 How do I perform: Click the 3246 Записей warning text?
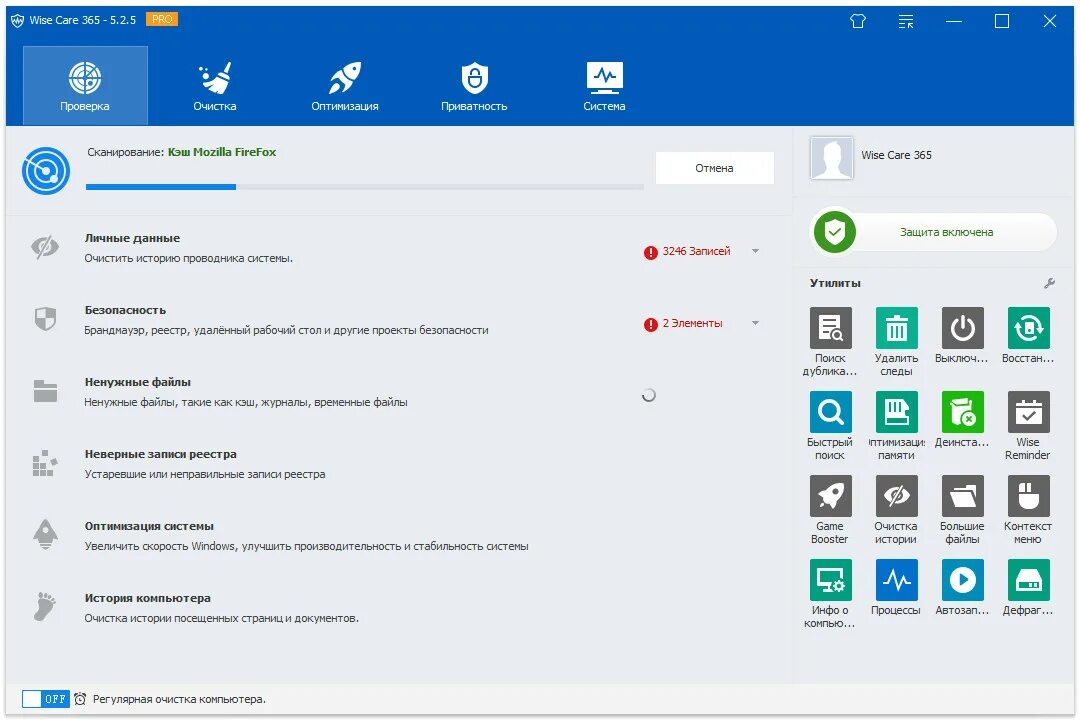[696, 251]
